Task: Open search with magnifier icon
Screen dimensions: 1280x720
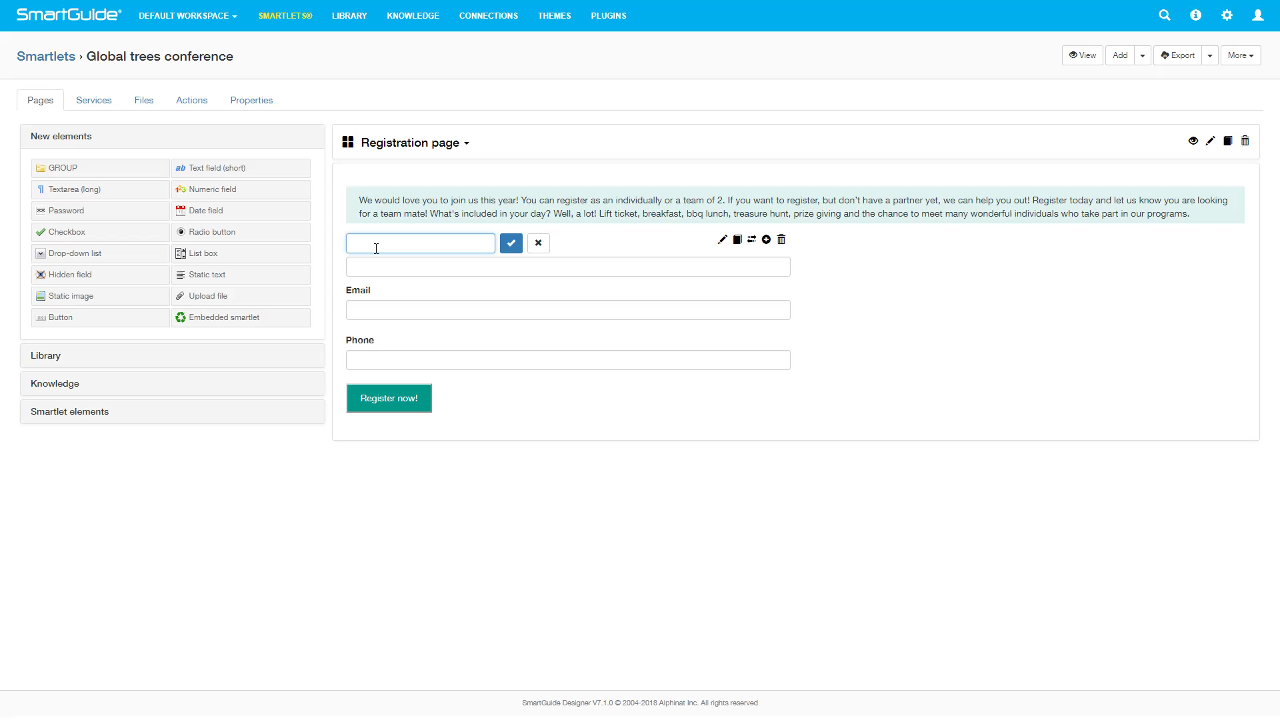Action: (1164, 15)
